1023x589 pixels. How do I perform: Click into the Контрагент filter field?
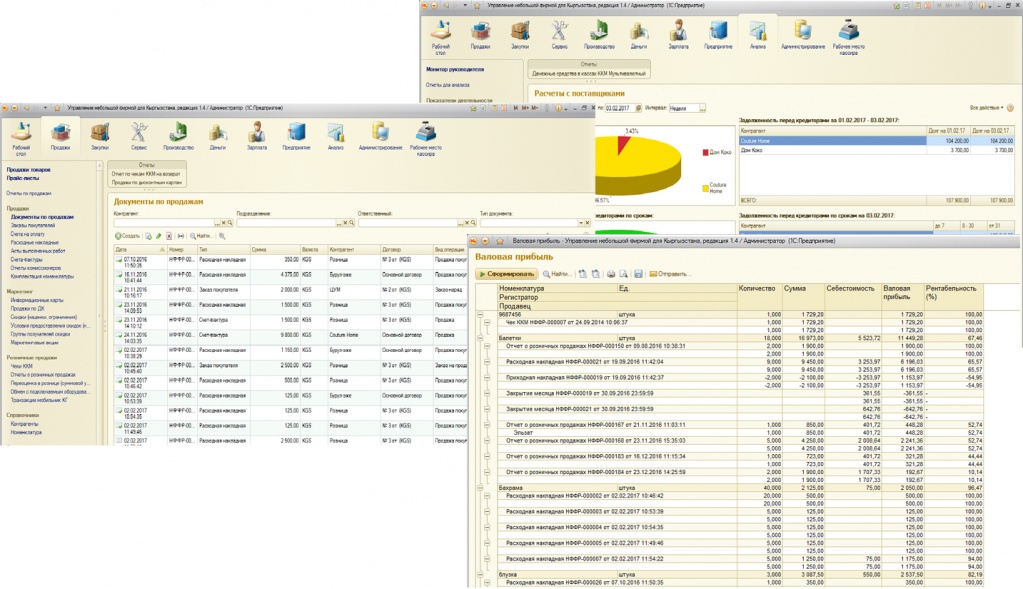pyautogui.click(x=164, y=223)
